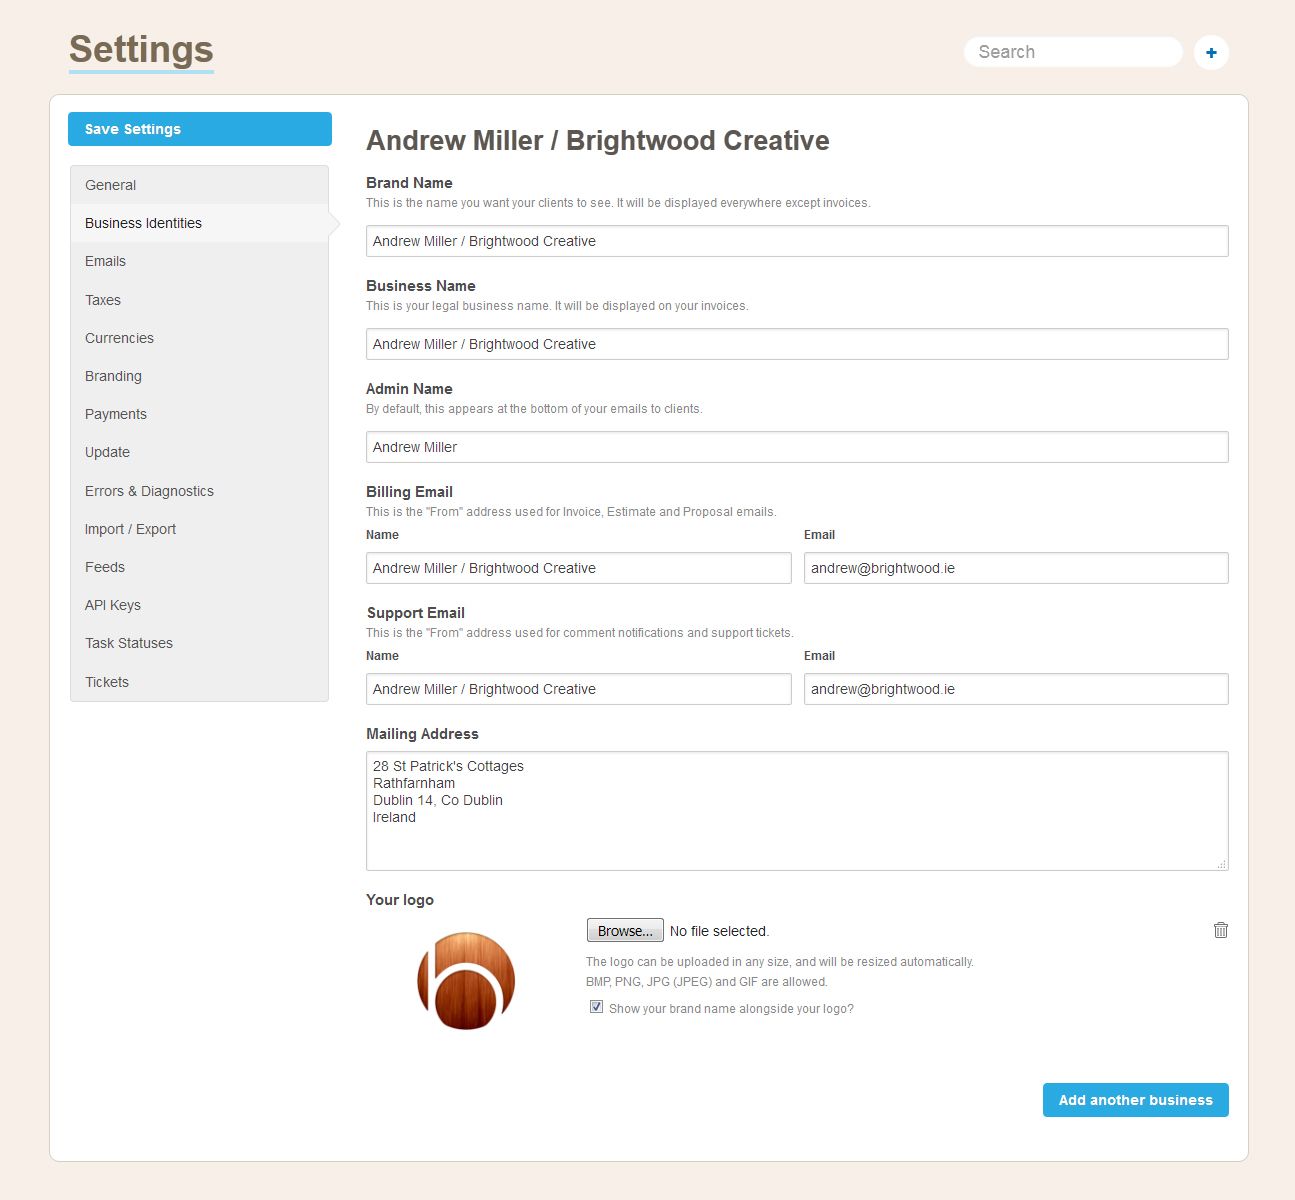1295x1200 pixels.
Task: Delete logo using the trash can icon
Action: (1220, 930)
